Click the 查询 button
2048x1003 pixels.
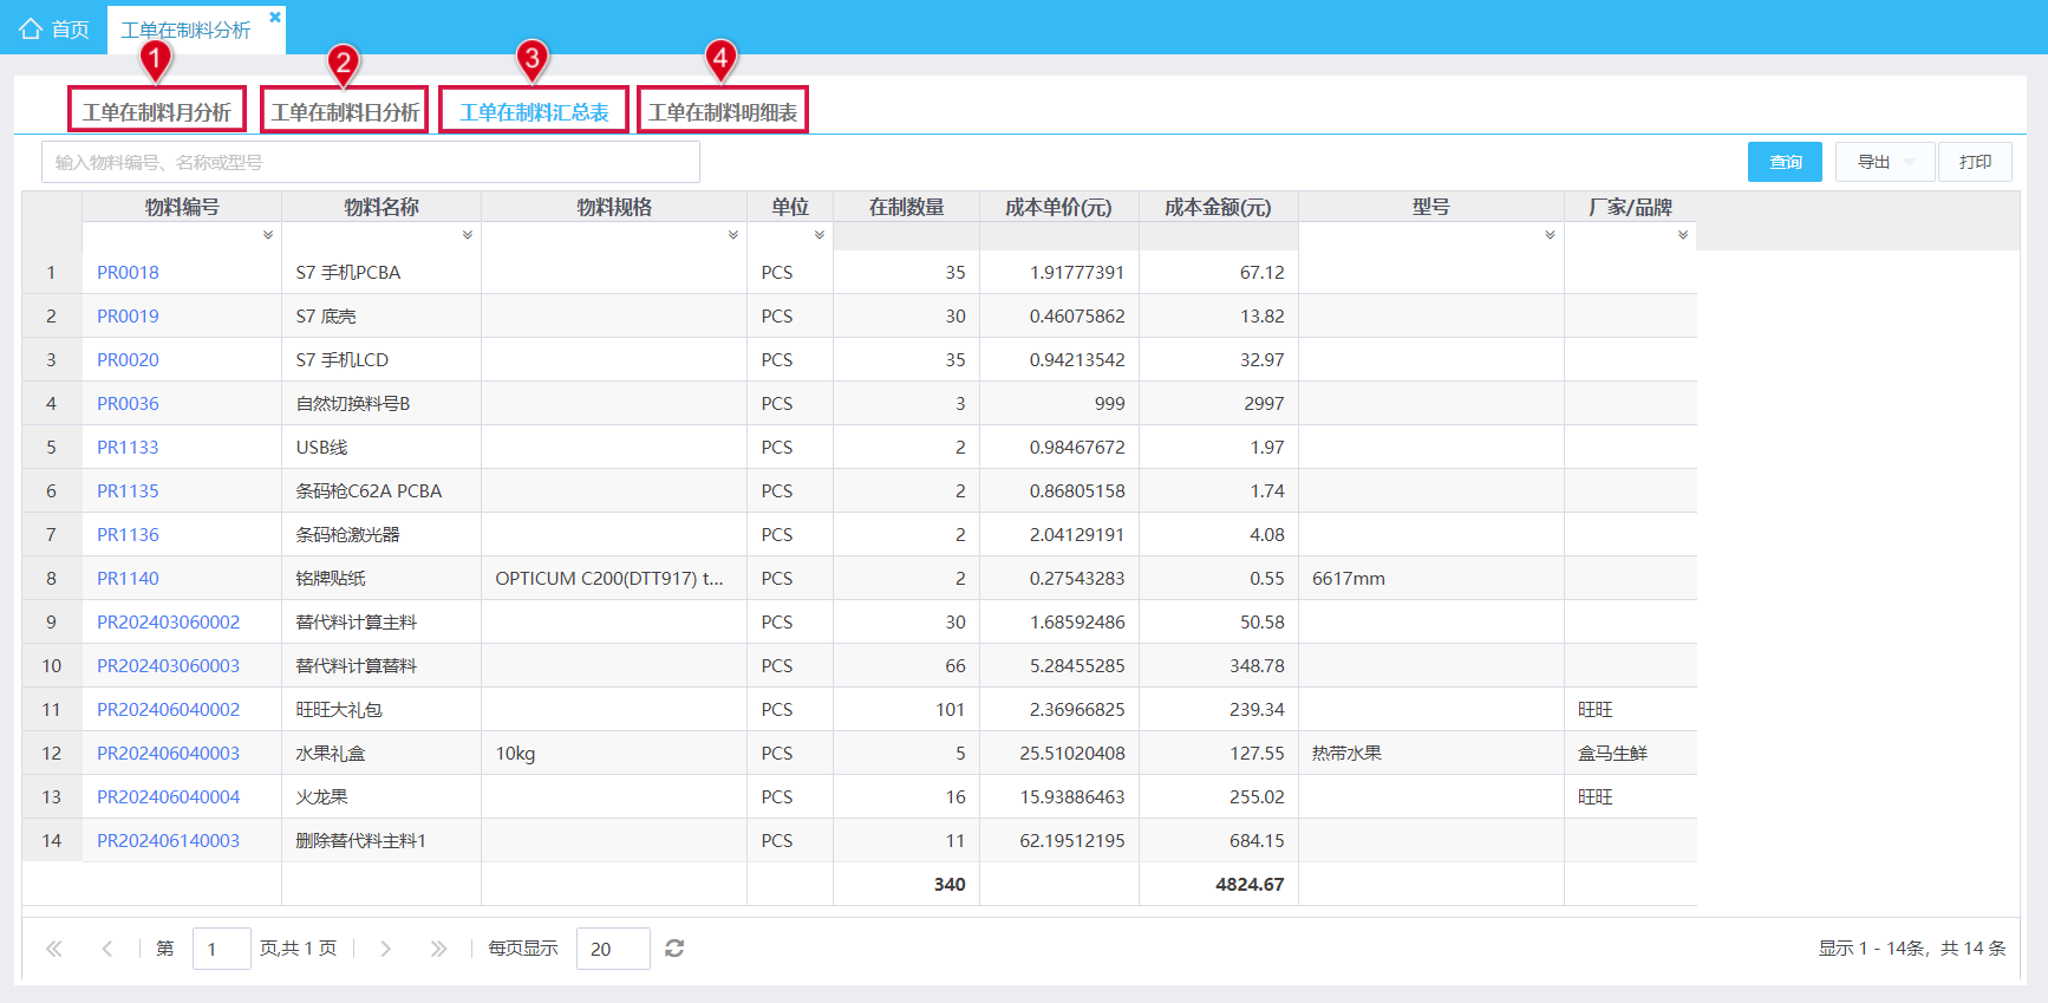(x=1785, y=162)
